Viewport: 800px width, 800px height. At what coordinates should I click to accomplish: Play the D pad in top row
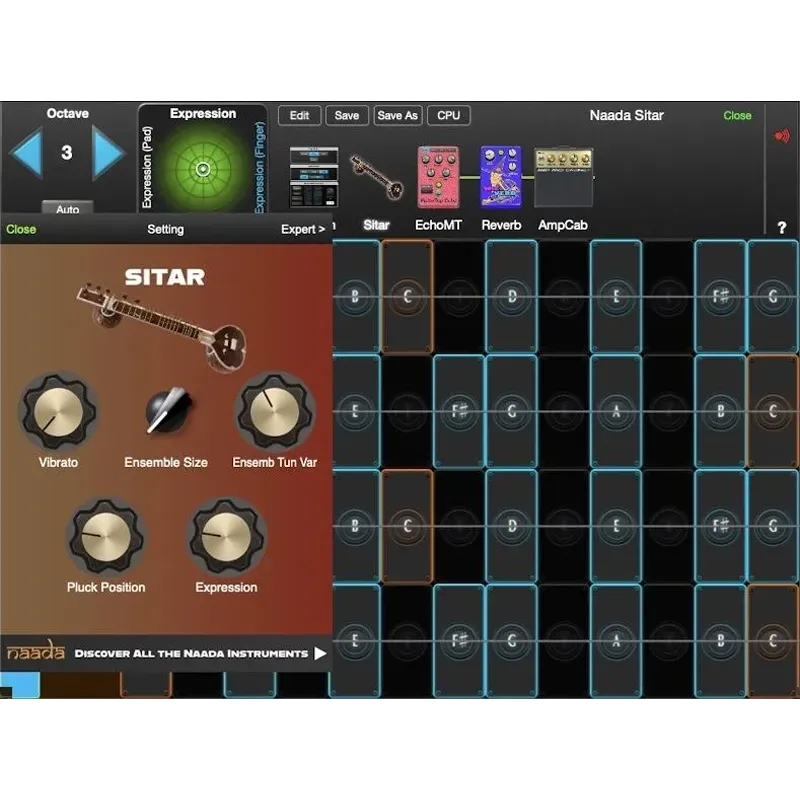coord(511,296)
